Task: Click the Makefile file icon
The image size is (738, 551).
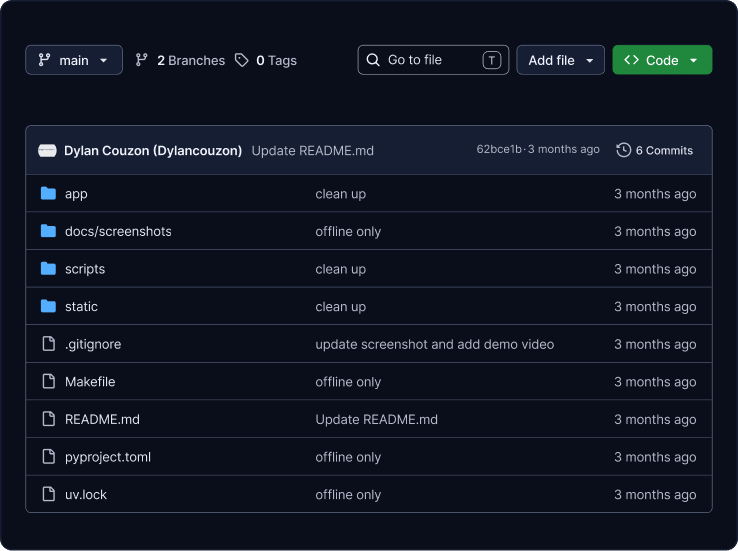Action: (x=48, y=381)
